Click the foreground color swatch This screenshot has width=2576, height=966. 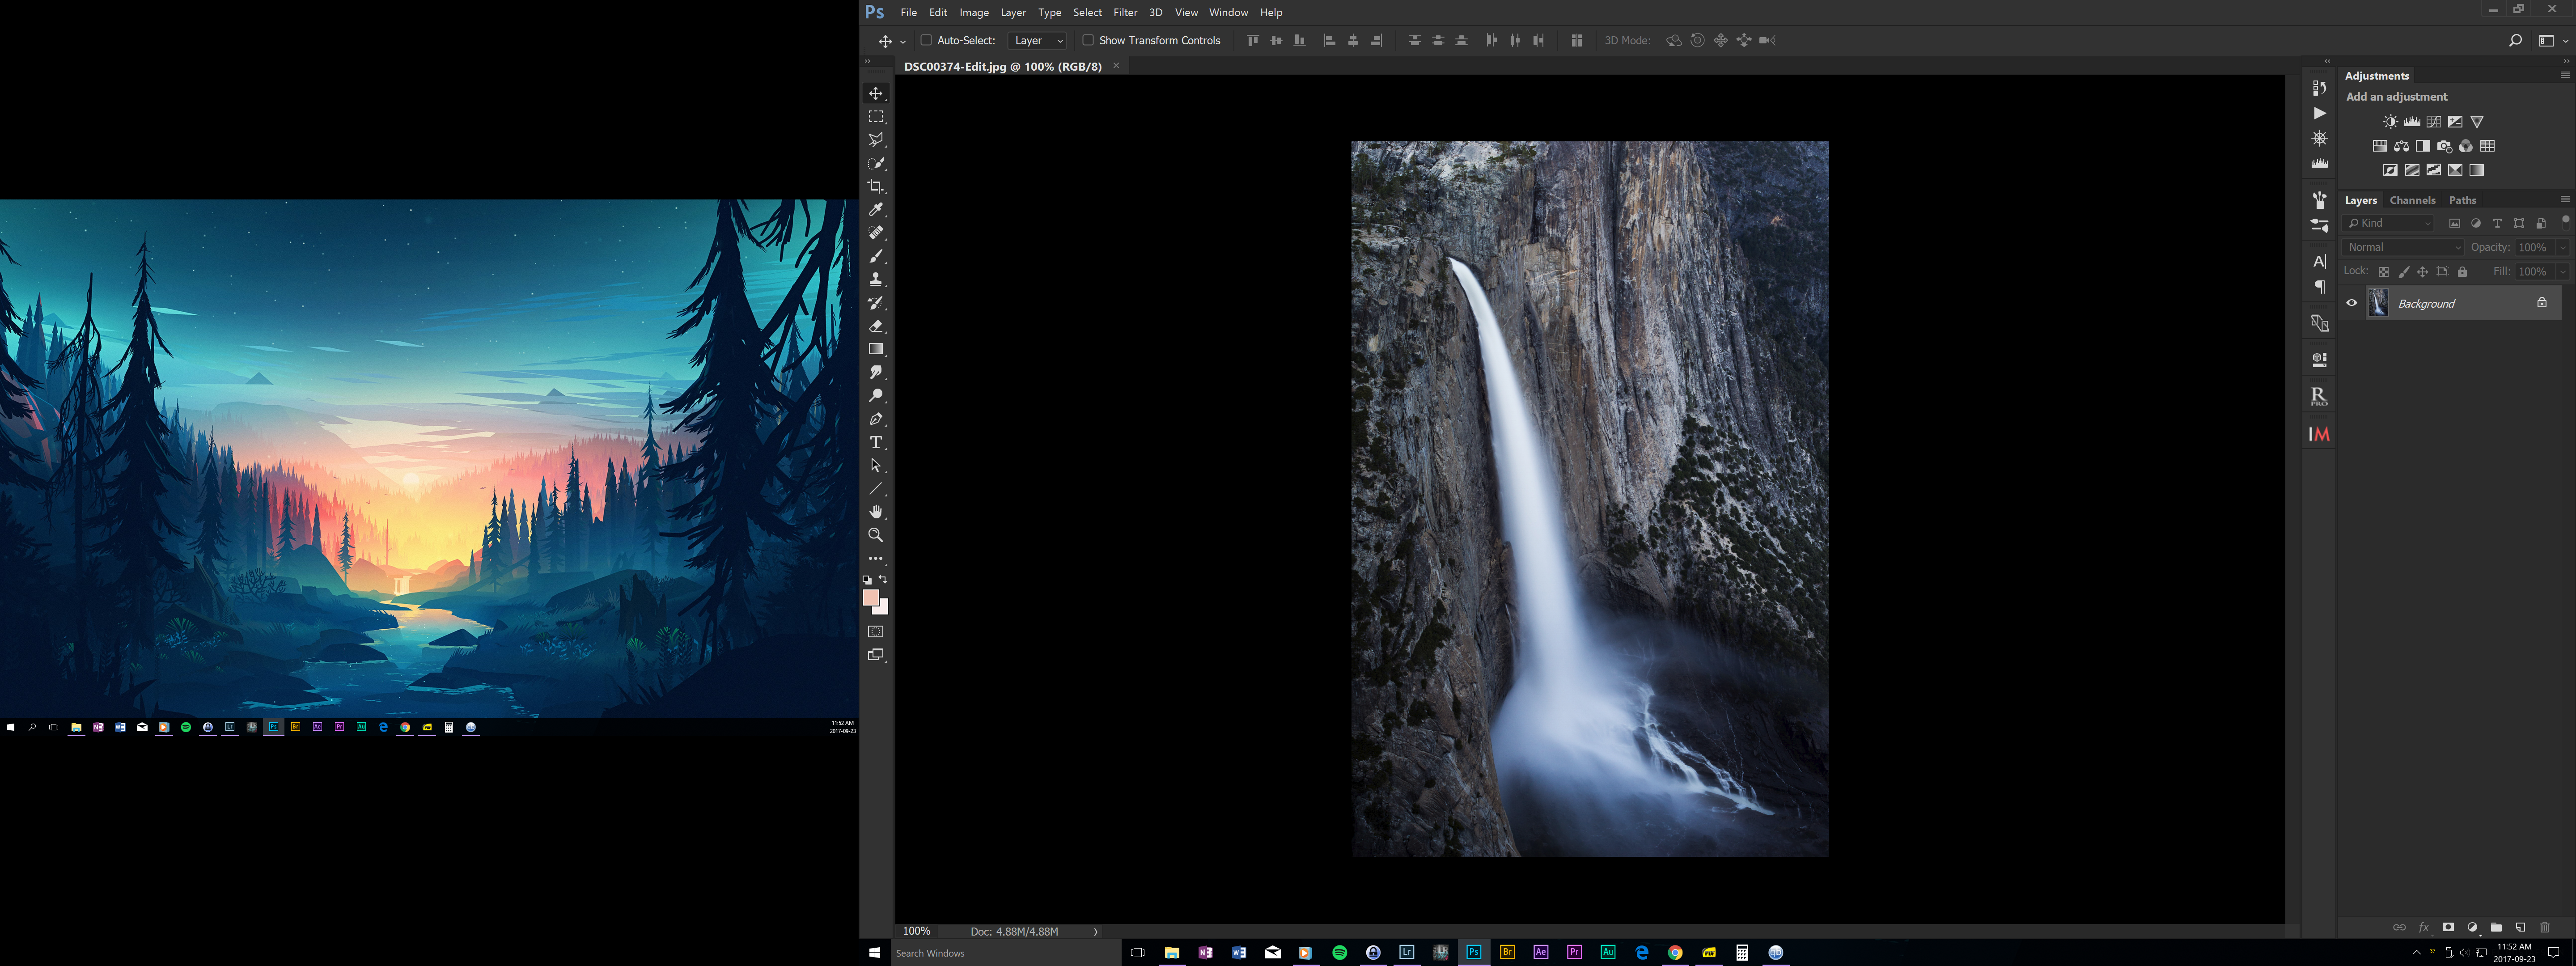point(871,597)
